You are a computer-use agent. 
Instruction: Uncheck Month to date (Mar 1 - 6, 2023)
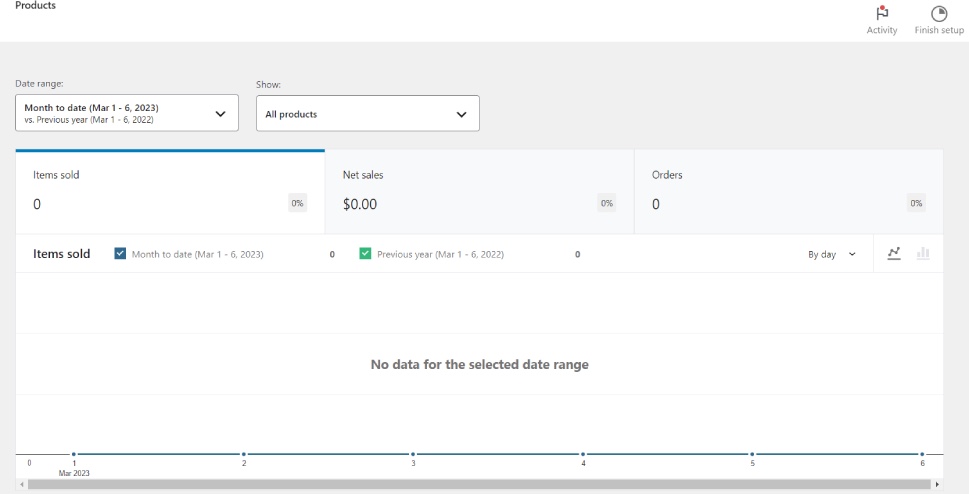coord(121,254)
